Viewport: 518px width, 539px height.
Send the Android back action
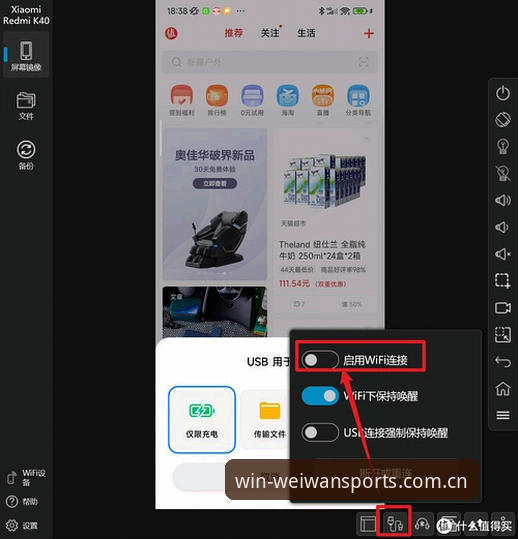[x=503, y=362]
